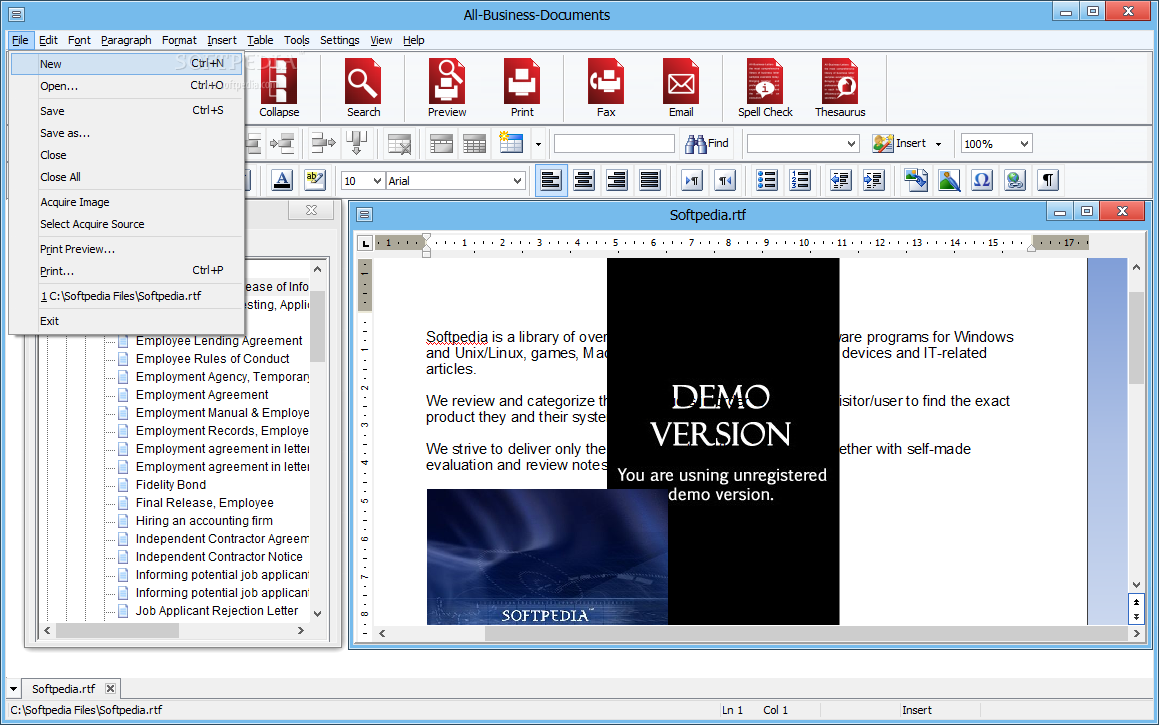The height and width of the screenshot is (725, 1159).
Task: Run Spell Check
Action: 765,89
